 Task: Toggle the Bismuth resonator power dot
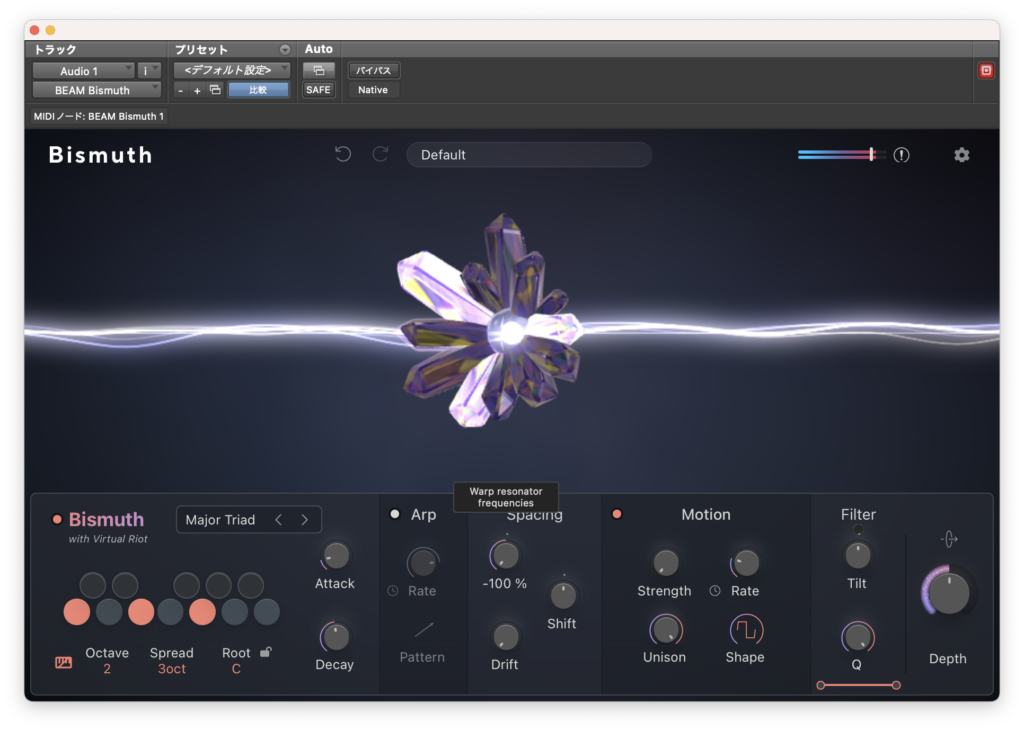[57, 520]
